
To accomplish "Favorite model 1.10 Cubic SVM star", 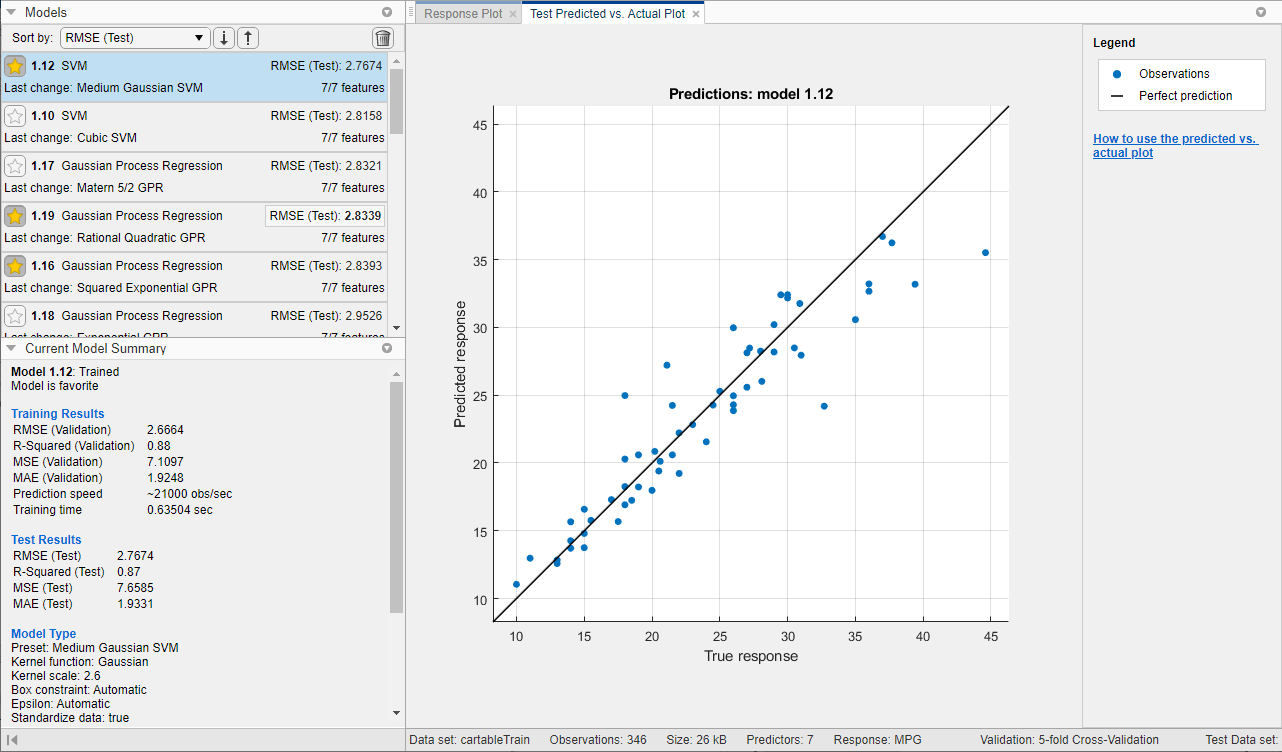I will click(x=15, y=116).
